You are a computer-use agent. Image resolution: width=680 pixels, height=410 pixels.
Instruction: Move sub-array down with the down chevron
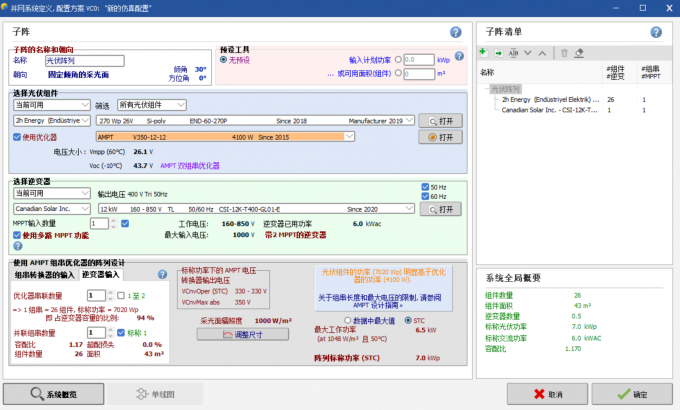point(528,53)
